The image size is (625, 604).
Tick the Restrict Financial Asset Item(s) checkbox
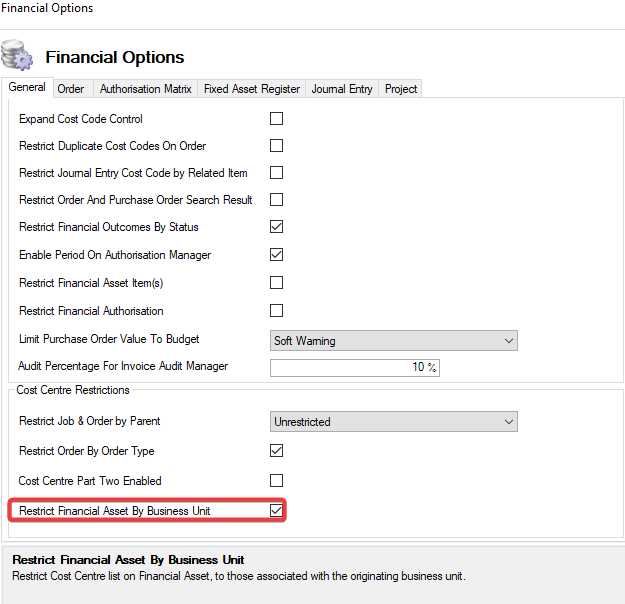coord(277,283)
